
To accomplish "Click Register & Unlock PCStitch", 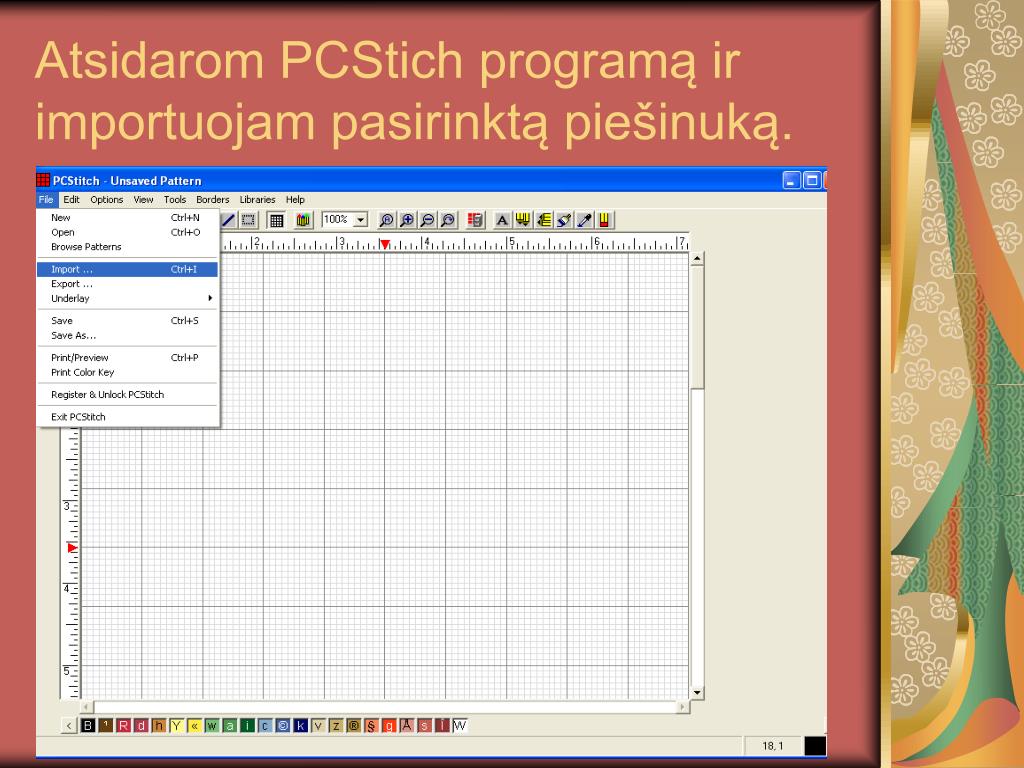I will coord(127,394).
